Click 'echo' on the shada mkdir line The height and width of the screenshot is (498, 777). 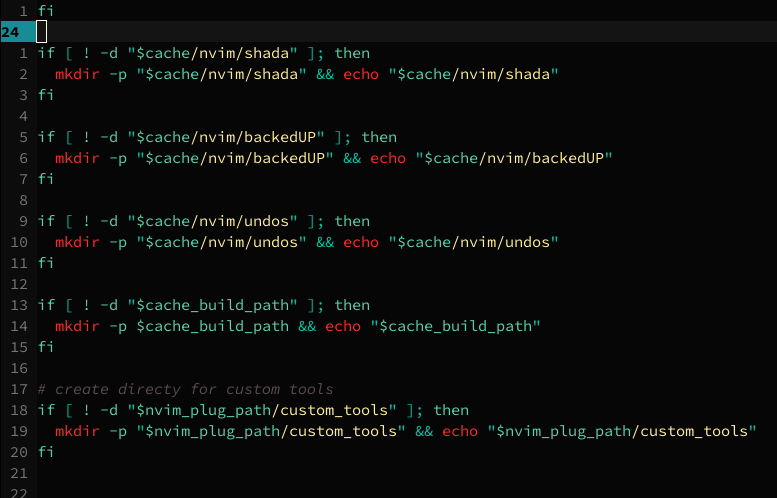(x=361, y=74)
